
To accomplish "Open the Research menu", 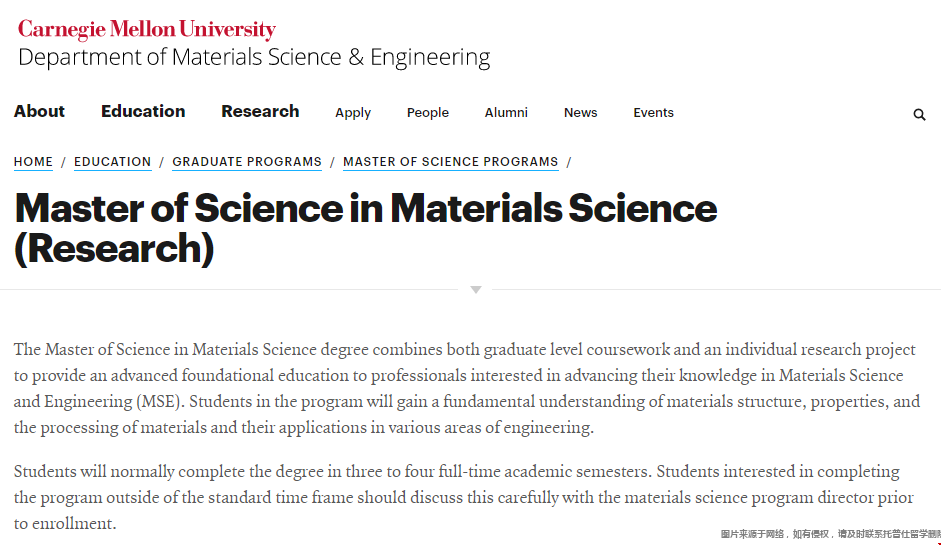I will click(260, 112).
